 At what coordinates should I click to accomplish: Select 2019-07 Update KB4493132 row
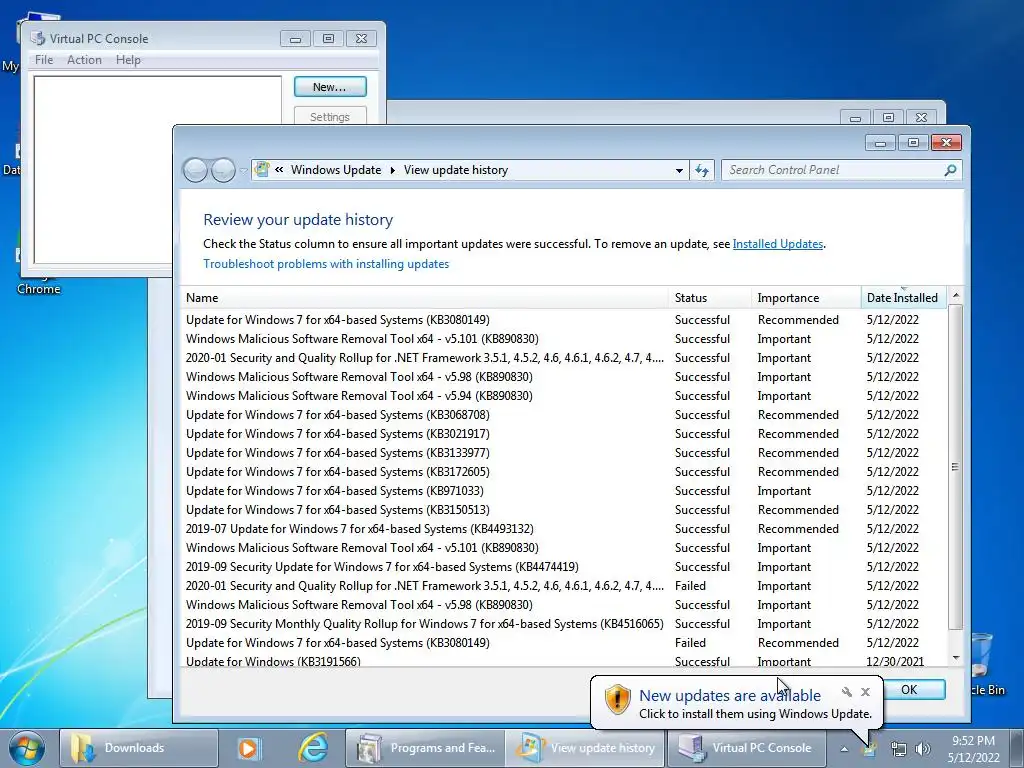click(564, 528)
